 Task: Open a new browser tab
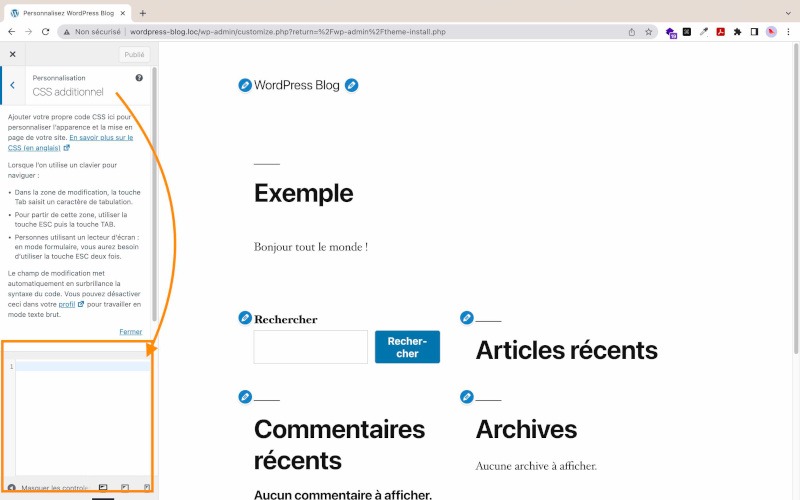[x=143, y=12]
